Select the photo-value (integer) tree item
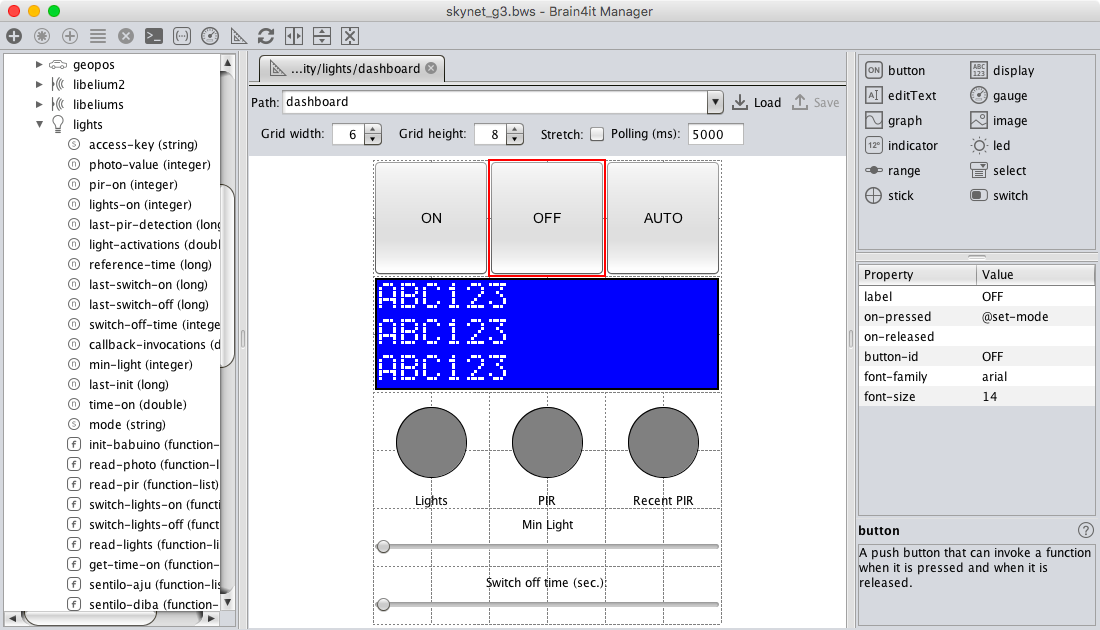1100x630 pixels. click(139, 165)
